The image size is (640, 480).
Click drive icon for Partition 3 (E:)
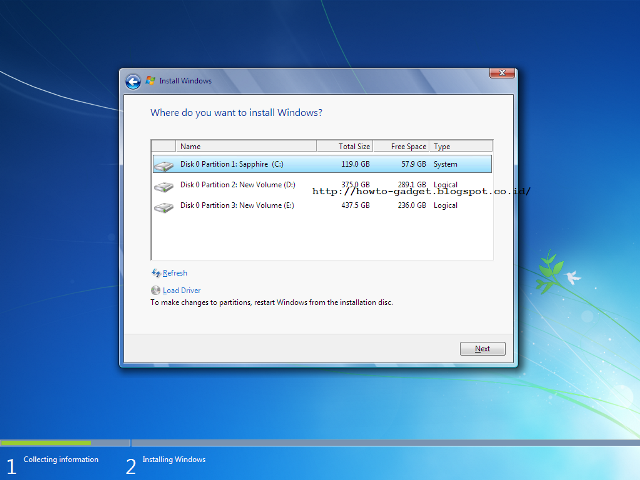tap(164, 207)
